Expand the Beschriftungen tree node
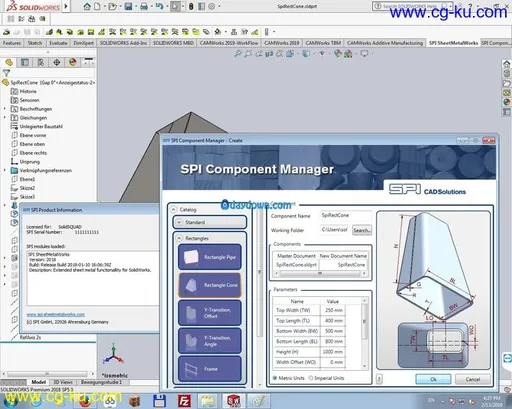This screenshot has width=512, height=409. (5, 109)
